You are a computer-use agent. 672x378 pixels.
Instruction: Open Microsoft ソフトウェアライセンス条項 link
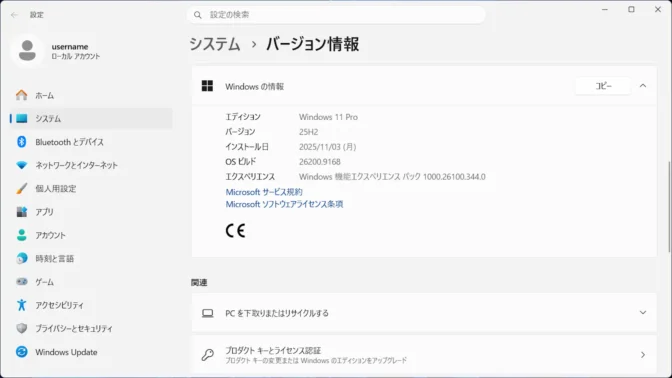pyautogui.click(x=284, y=204)
